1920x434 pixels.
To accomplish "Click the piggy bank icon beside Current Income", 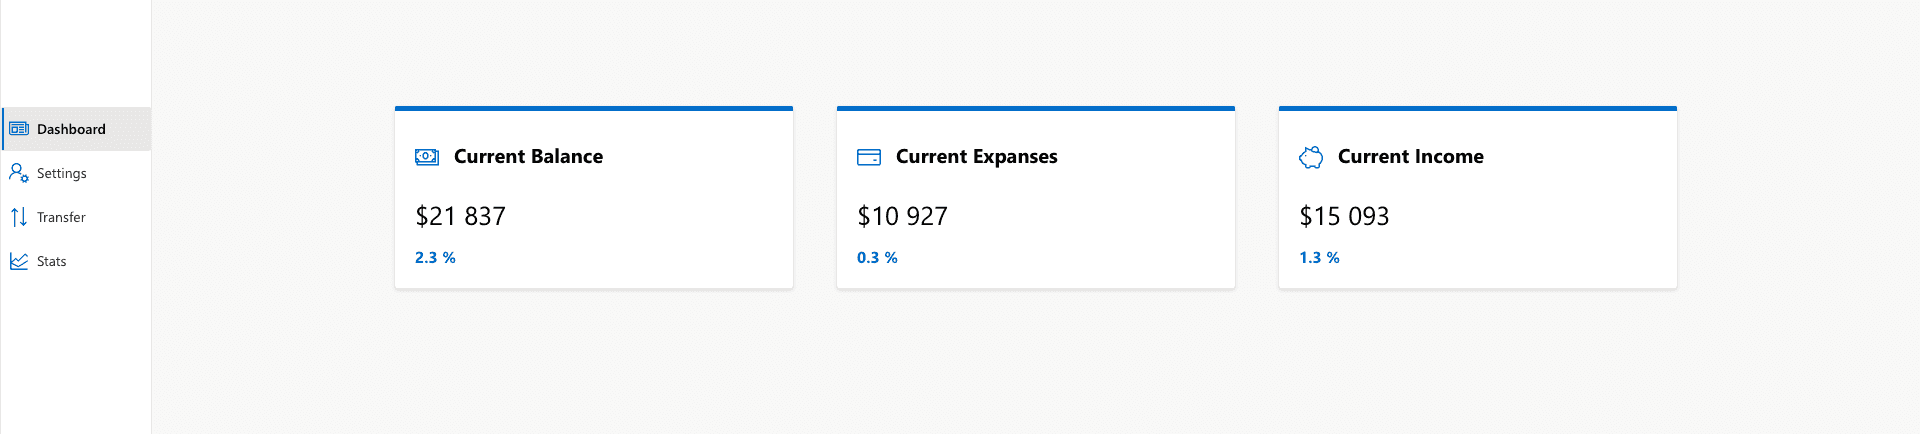I will coord(1311,157).
